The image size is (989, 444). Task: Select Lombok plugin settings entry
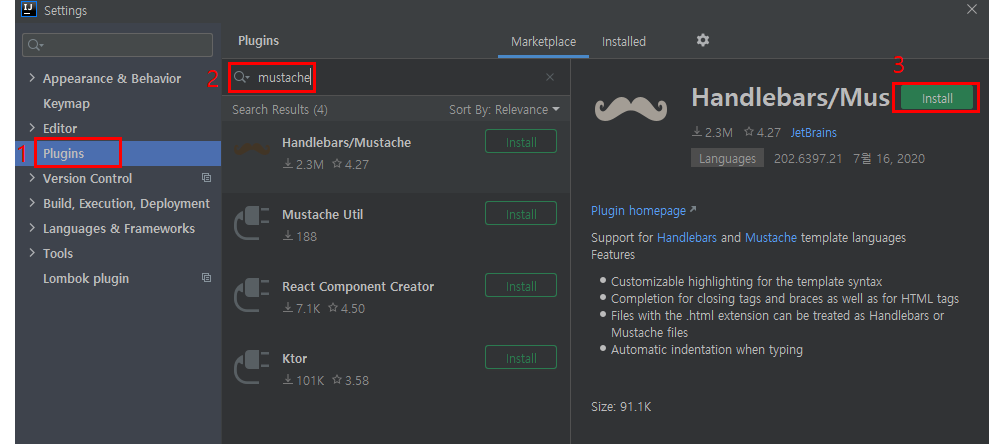[86, 278]
